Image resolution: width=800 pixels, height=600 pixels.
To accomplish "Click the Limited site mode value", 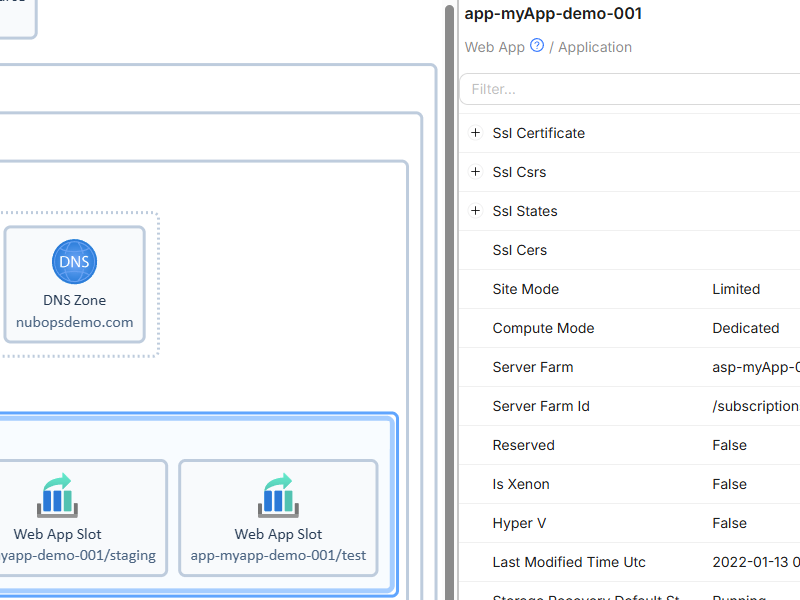I will [x=736, y=289].
